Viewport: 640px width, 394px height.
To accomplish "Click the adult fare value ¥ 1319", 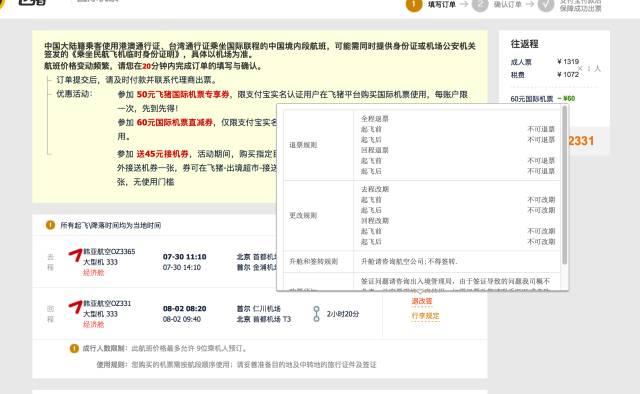I will tap(568, 62).
